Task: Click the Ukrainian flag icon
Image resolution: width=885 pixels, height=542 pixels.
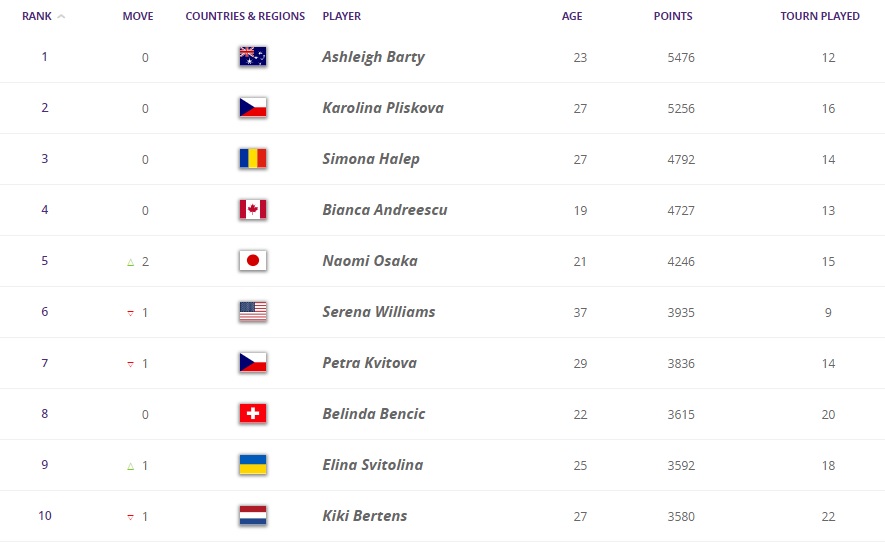Action: pos(252,465)
